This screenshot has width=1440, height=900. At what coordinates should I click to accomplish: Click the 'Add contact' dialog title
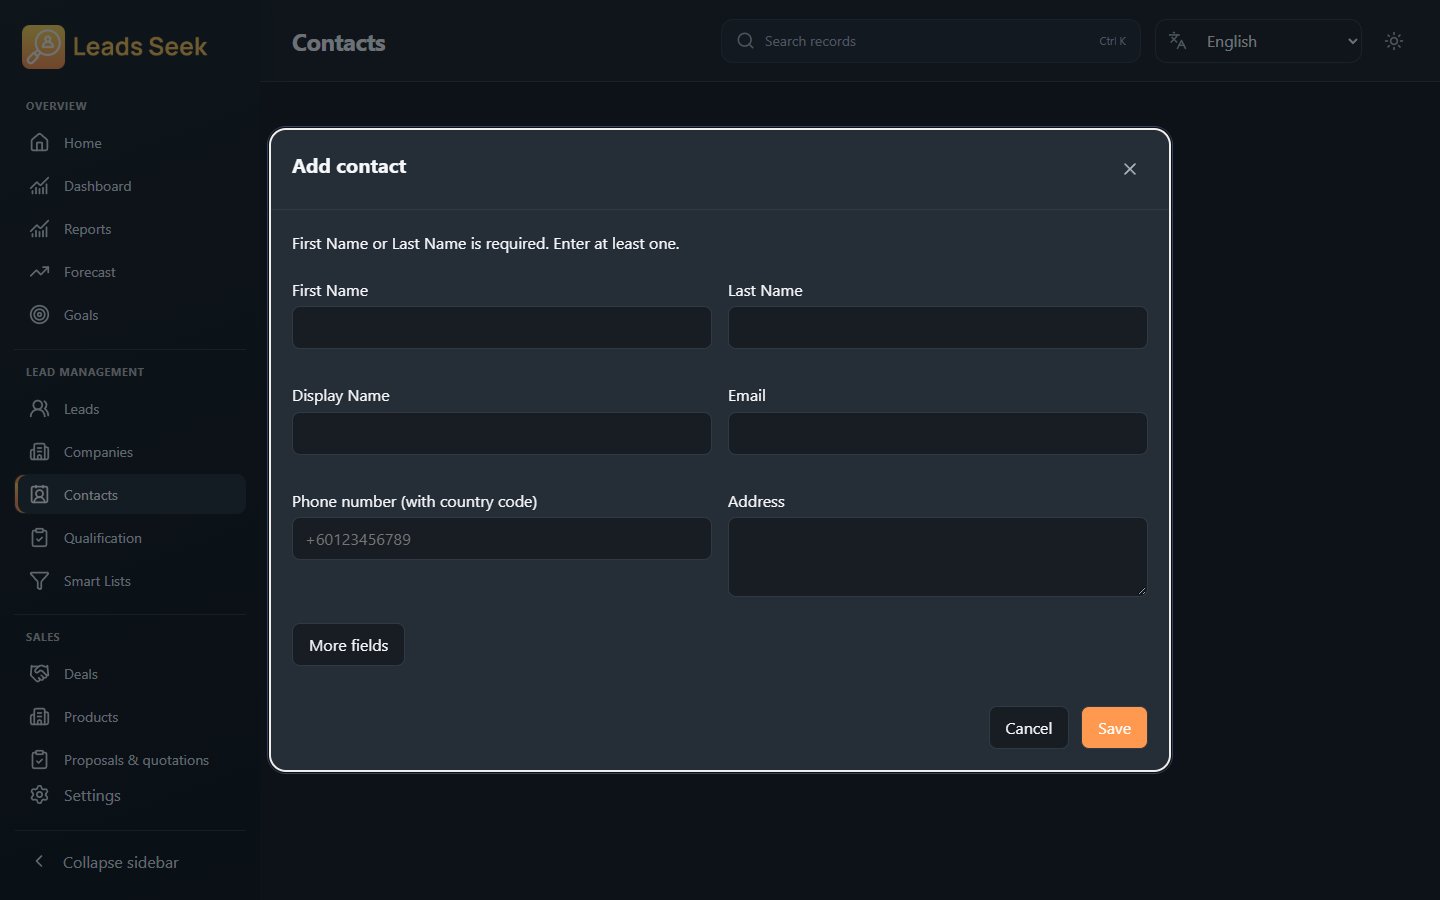[349, 166]
